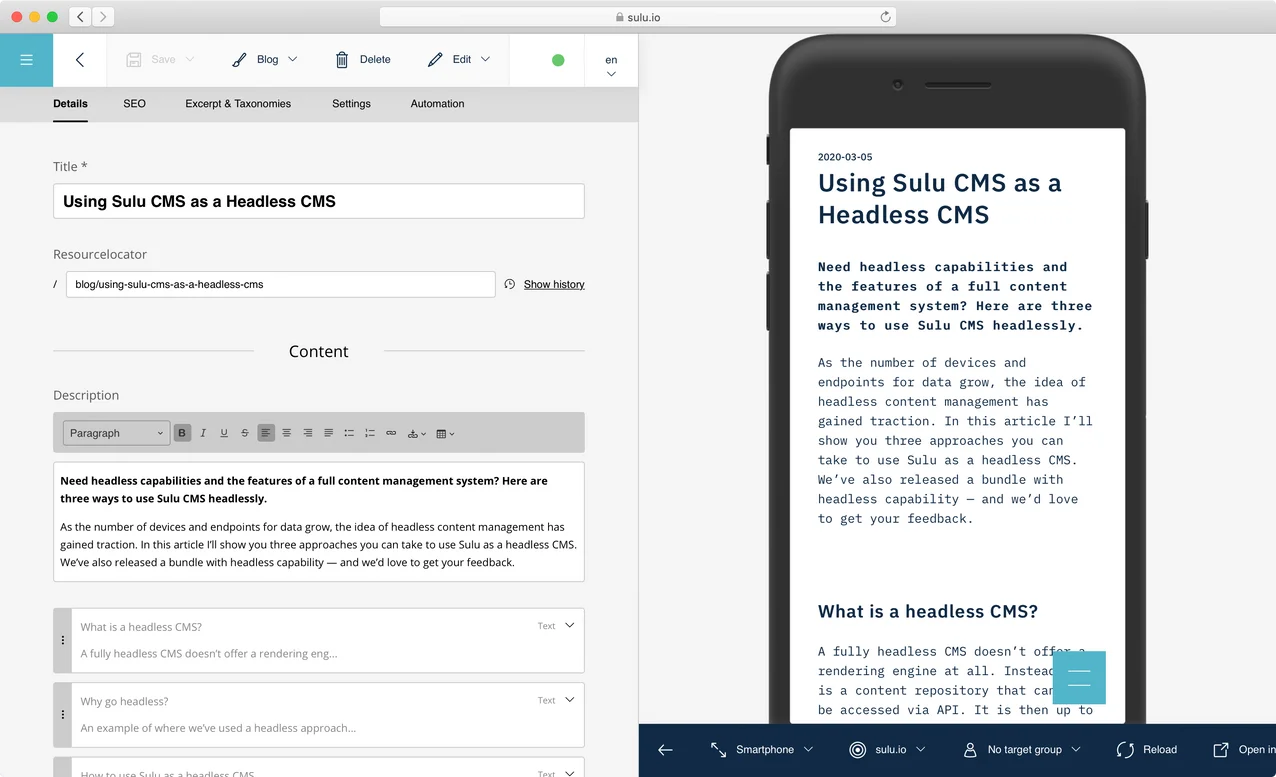The image size is (1276, 777).
Task: Click the Show history link
Action: pyautogui.click(x=553, y=284)
